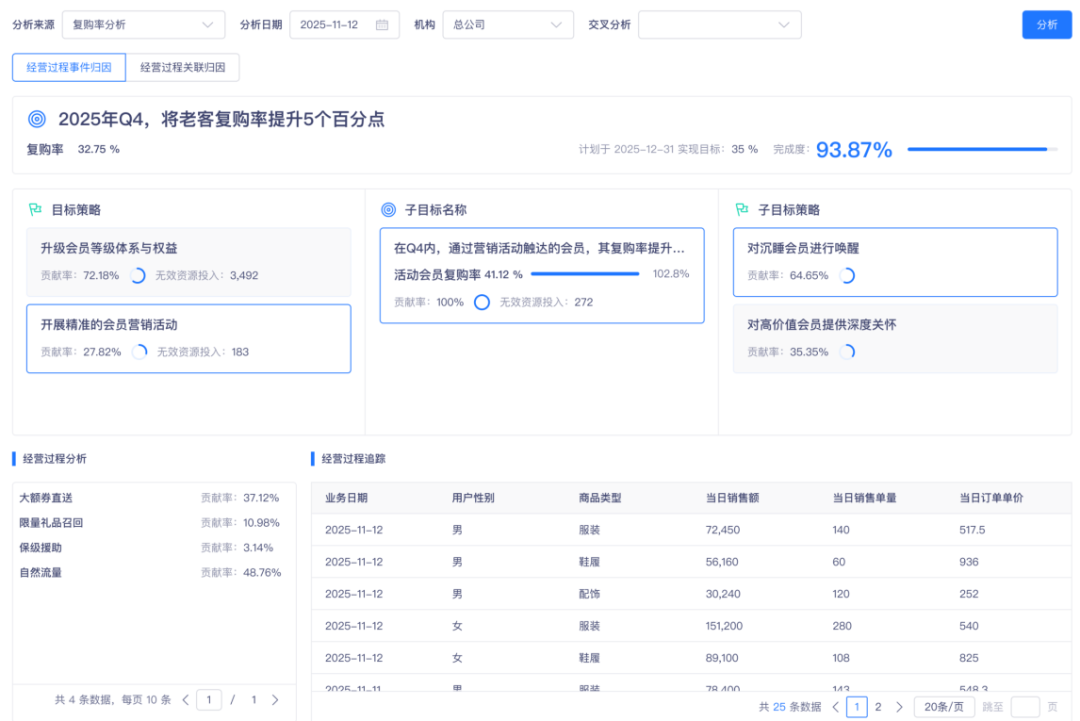Open the 复购率分析 analysis source dropdown
This screenshot has width=1080, height=721.
tap(143, 25)
